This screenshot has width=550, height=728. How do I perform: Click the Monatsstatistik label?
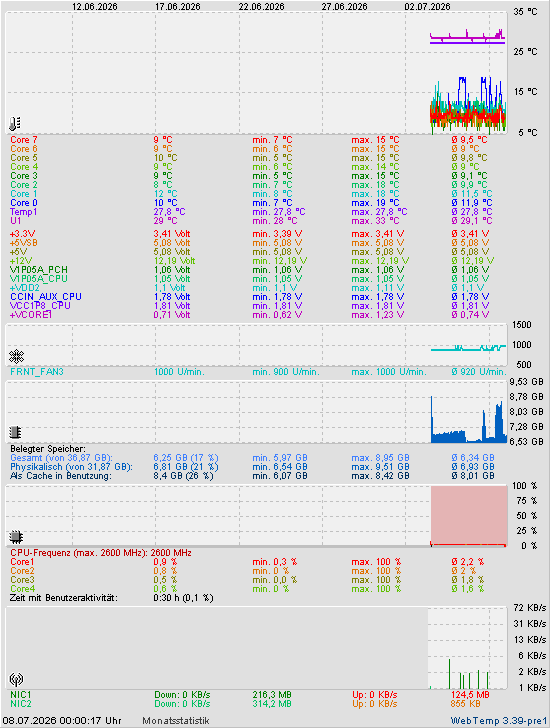click(x=176, y=721)
